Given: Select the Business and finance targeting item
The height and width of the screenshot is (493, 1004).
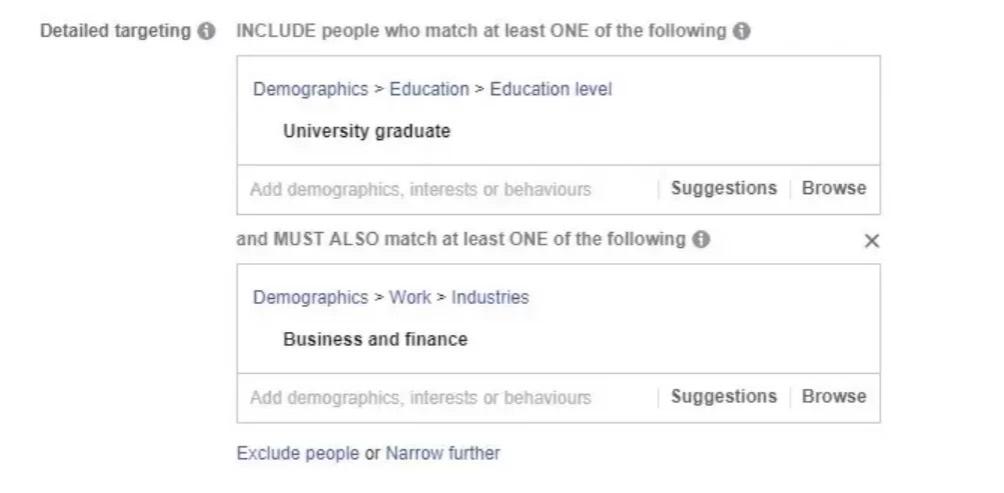Looking at the screenshot, I should [x=375, y=339].
